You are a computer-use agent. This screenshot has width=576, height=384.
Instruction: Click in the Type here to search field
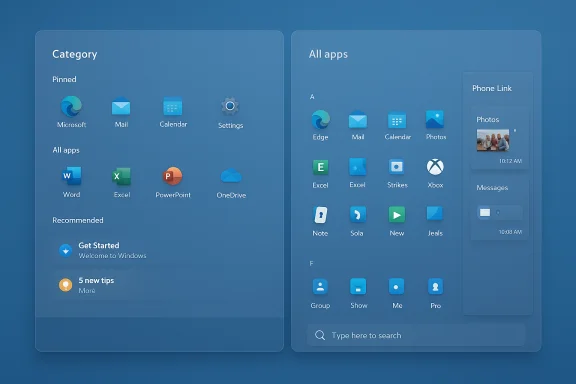[416, 335]
